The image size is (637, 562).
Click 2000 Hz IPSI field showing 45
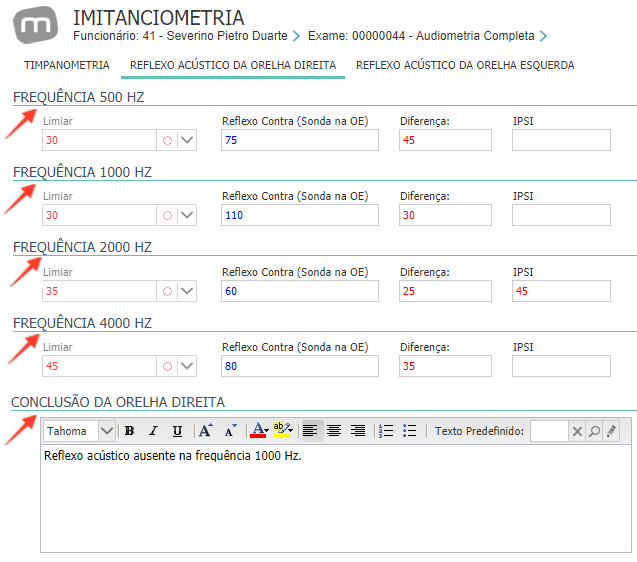tap(561, 291)
